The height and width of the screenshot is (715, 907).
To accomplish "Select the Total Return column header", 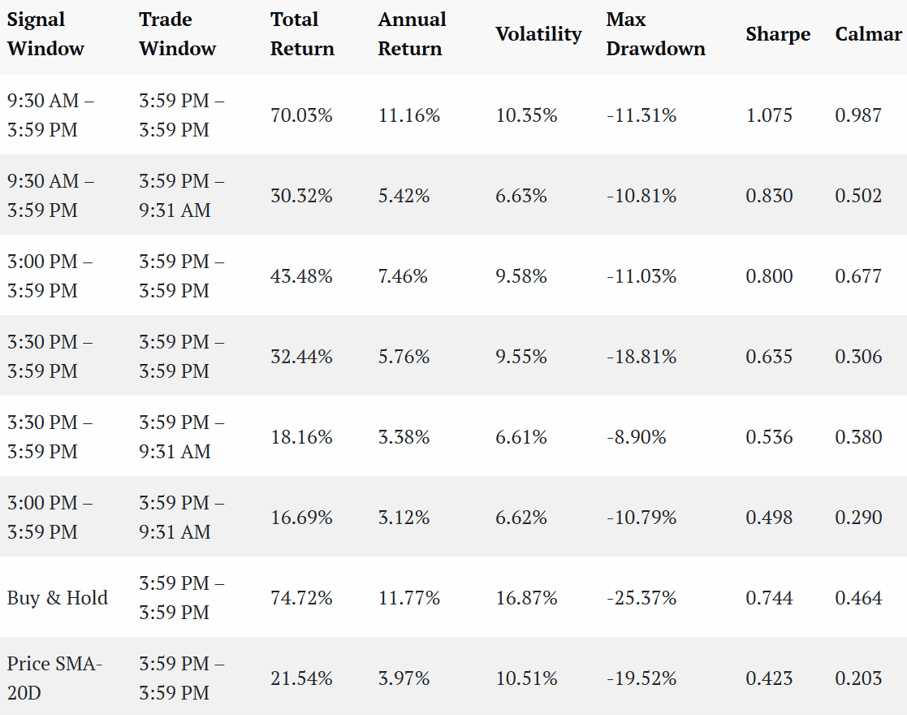I will (x=302, y=34).
